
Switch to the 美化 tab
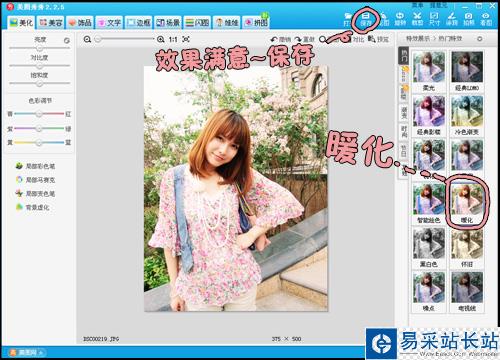click(21, 22)
